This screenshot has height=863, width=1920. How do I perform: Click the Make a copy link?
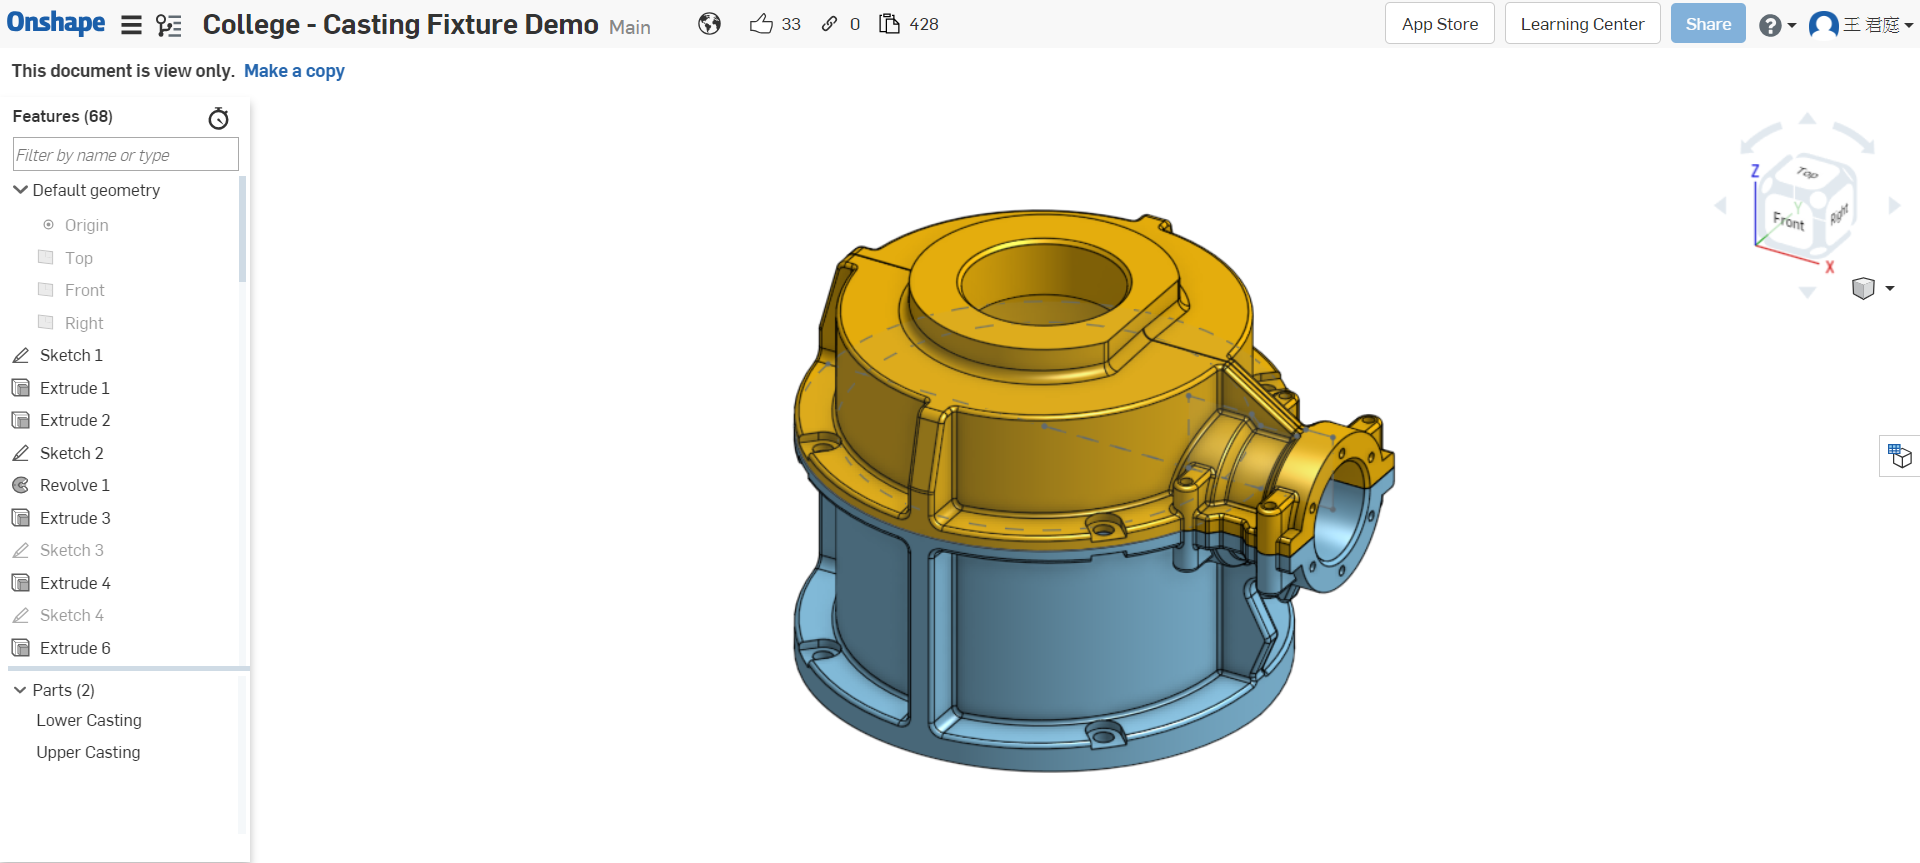[x=294, y=71]
